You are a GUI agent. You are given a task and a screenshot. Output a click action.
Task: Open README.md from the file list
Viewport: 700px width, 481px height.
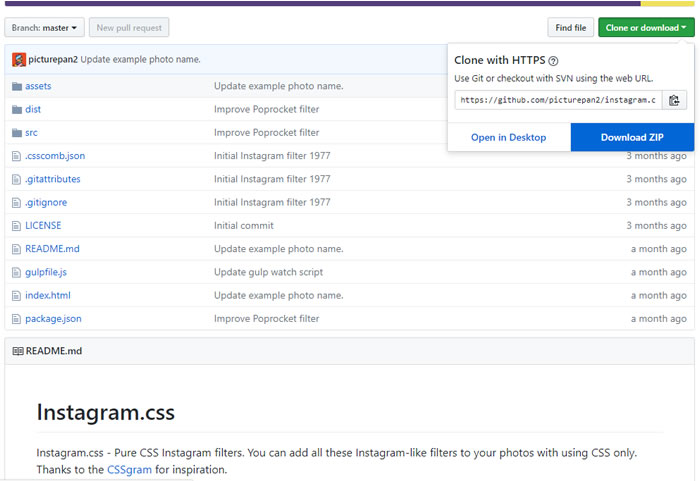point(52,249)
